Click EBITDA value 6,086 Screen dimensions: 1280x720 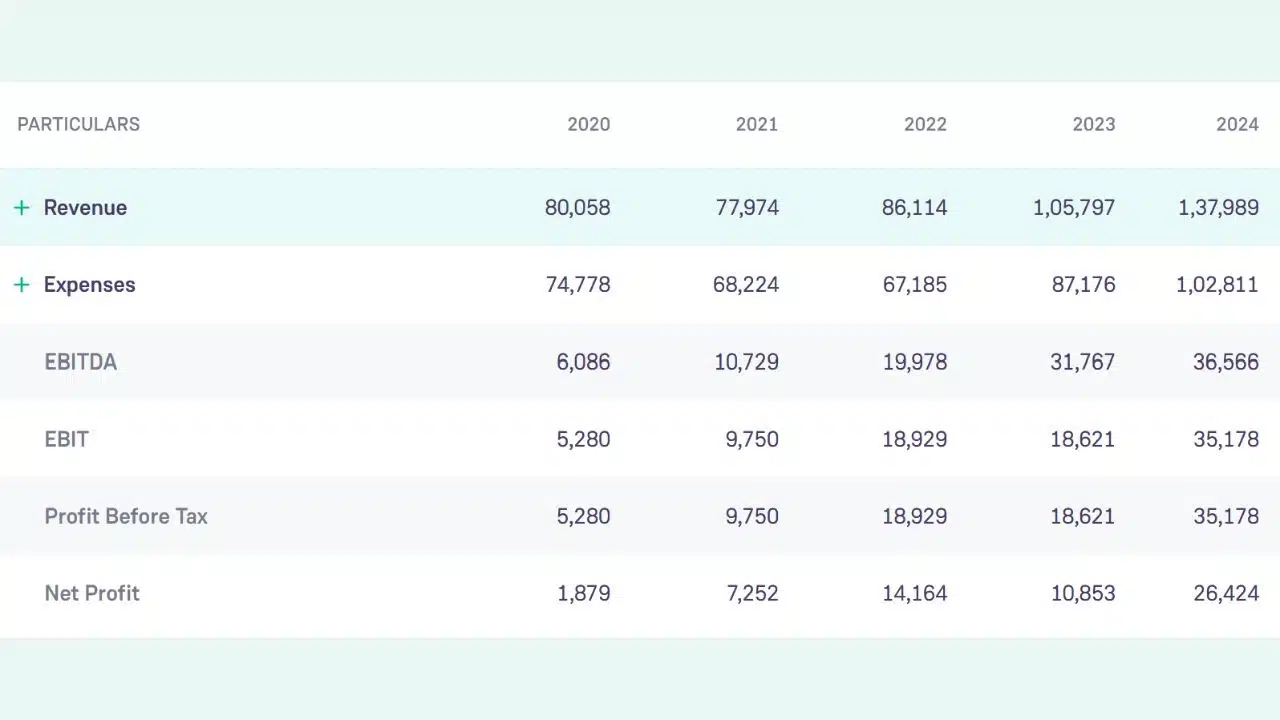[584, 362]
